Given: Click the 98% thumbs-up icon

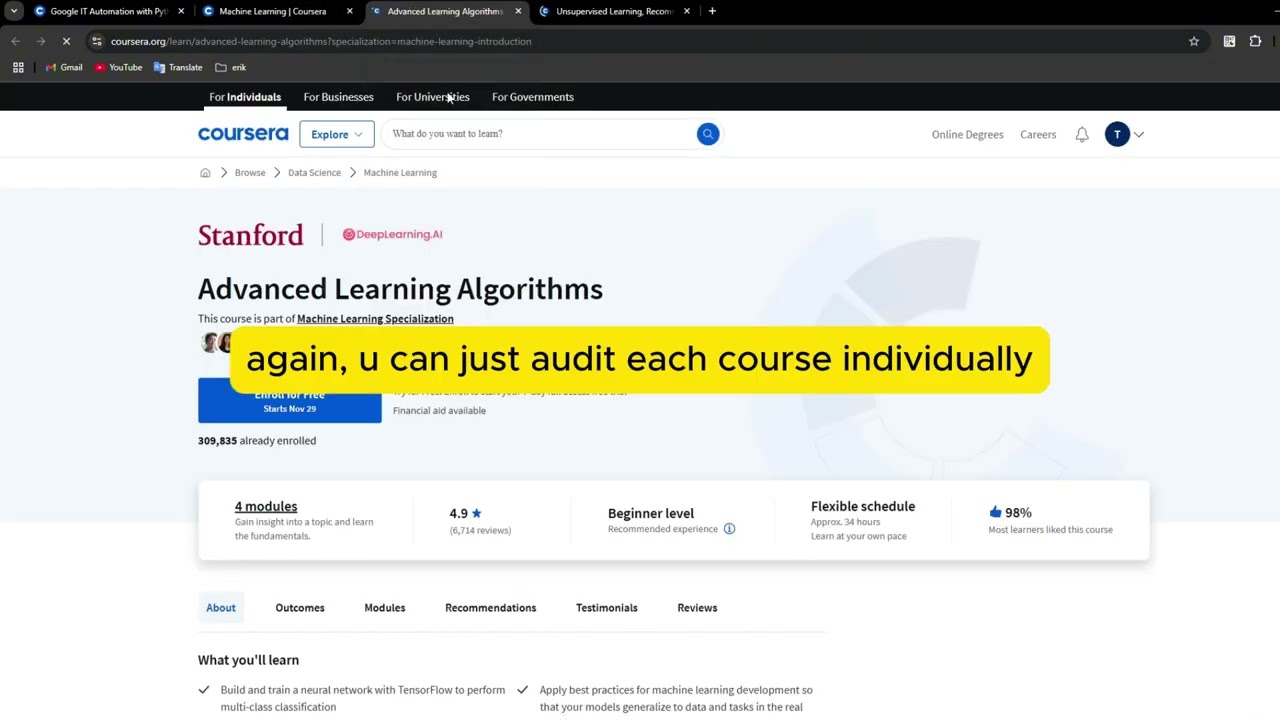Looking at the screenshot, I should 995,512.
